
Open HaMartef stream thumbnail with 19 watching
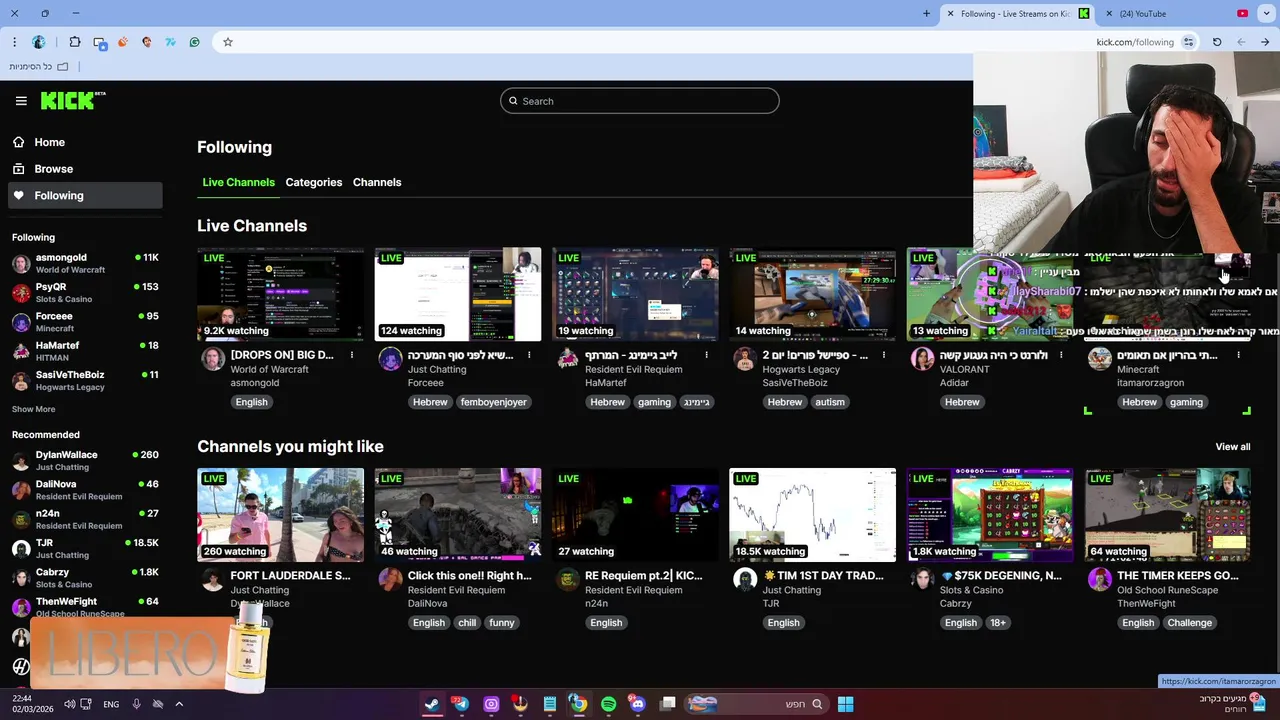pos(635,294)
